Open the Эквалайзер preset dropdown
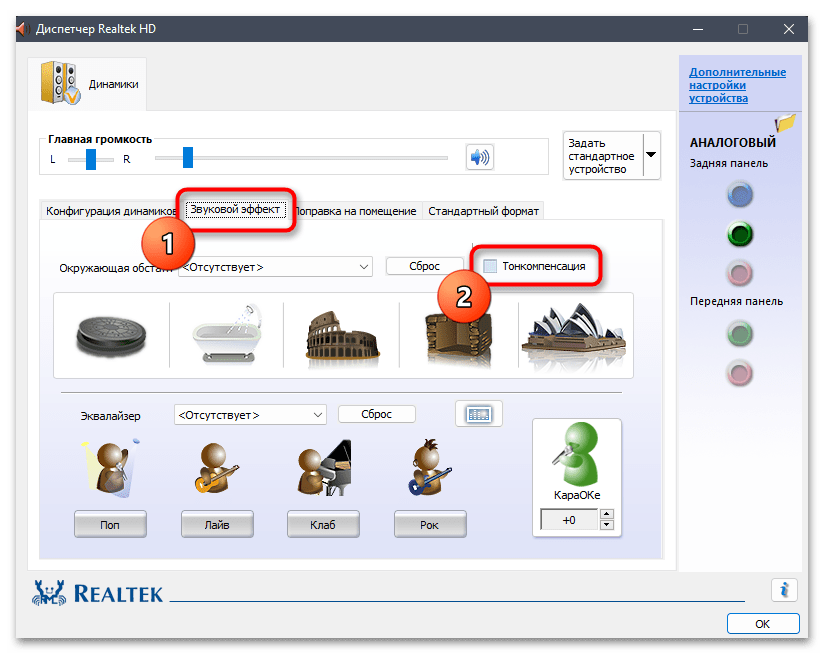This screenshot has height=654, width=824. click(250, 414)
